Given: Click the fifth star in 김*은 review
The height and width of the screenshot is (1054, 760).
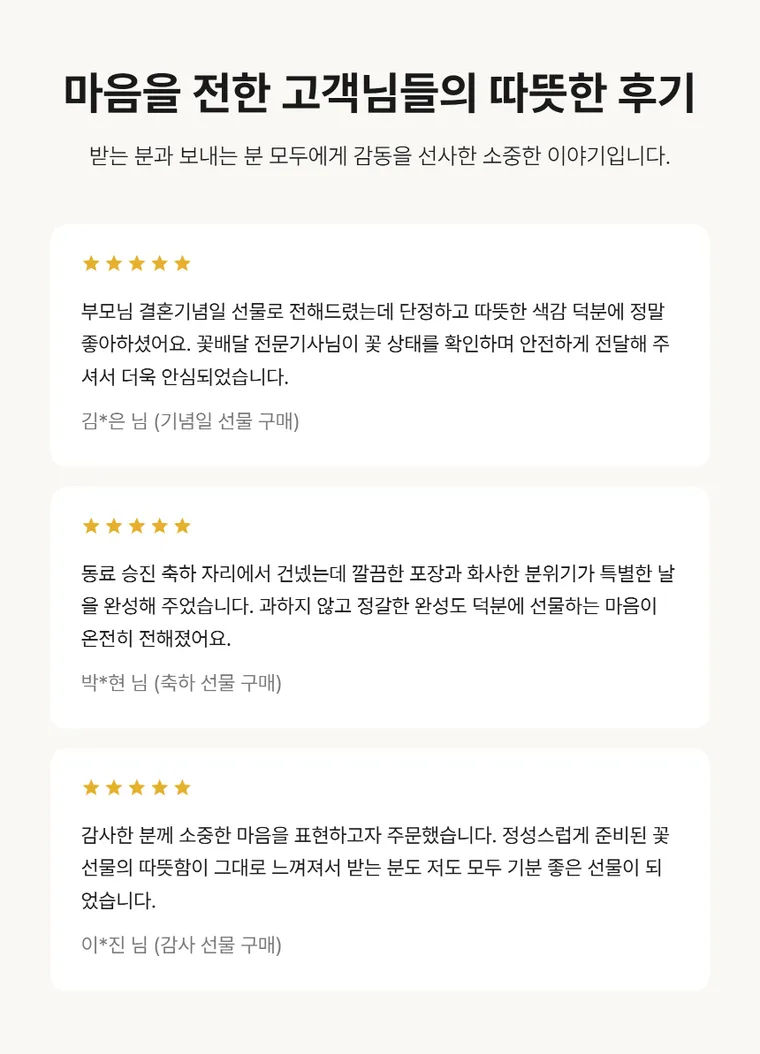Looking at the screenshot, I should click(182, 264).
